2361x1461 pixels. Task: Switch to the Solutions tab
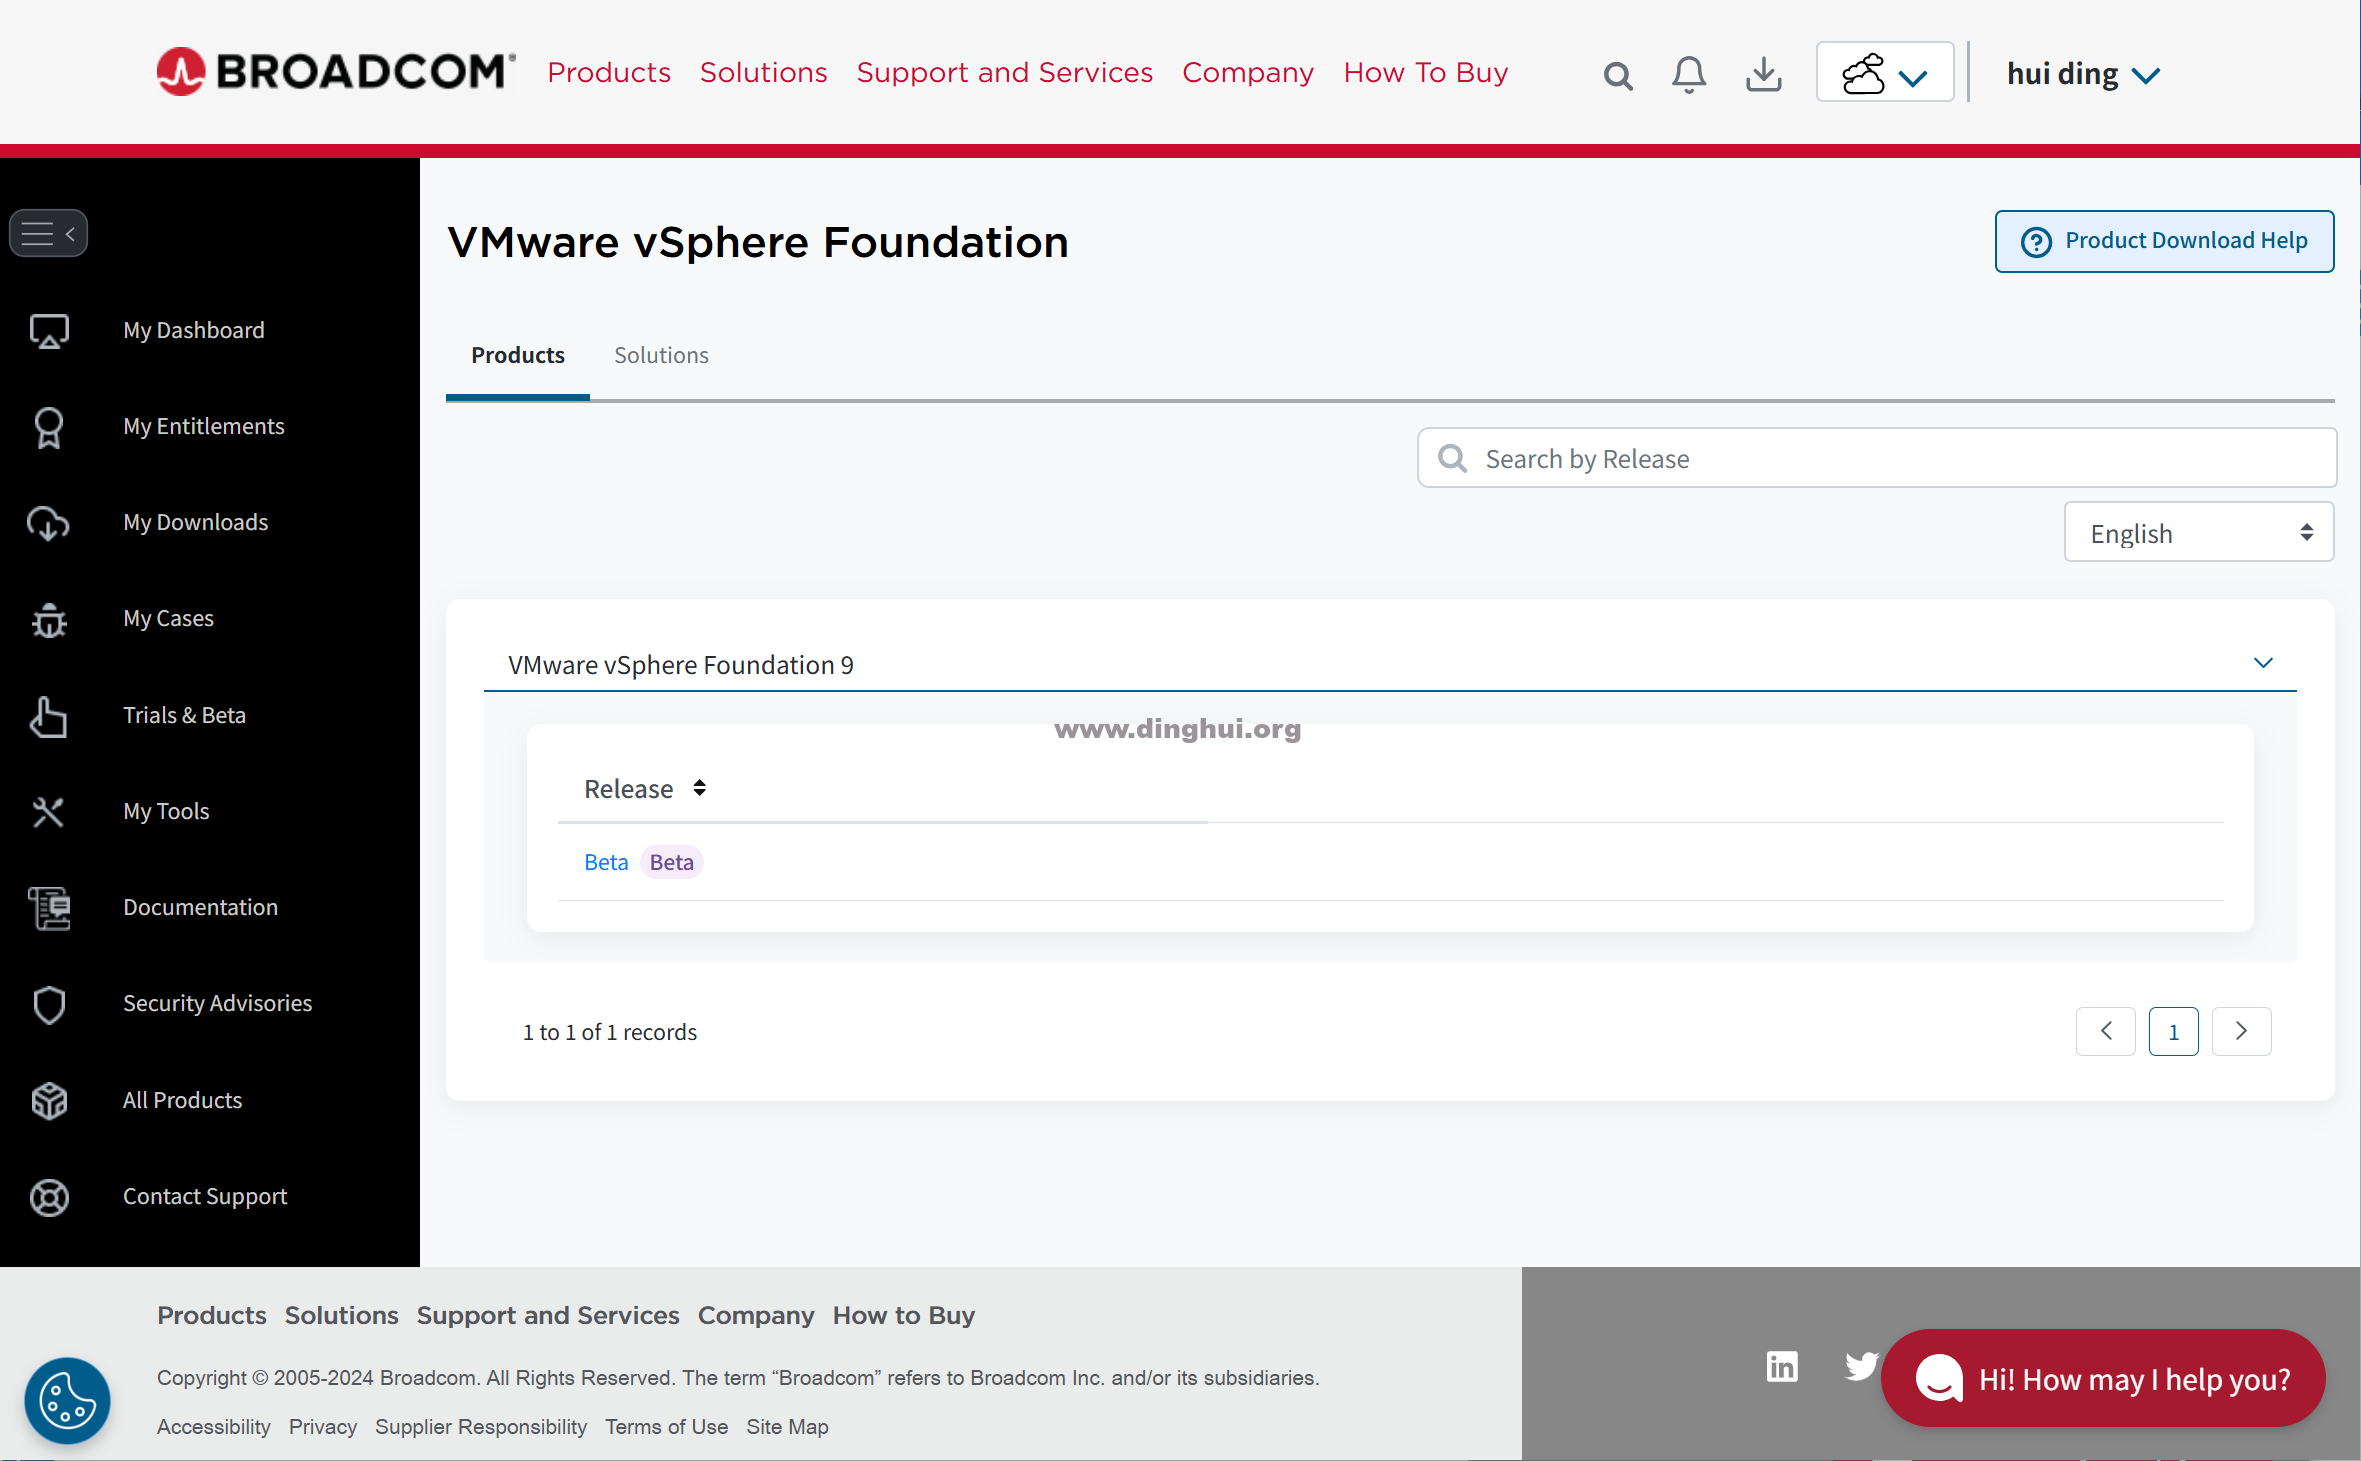pos(661,355)
